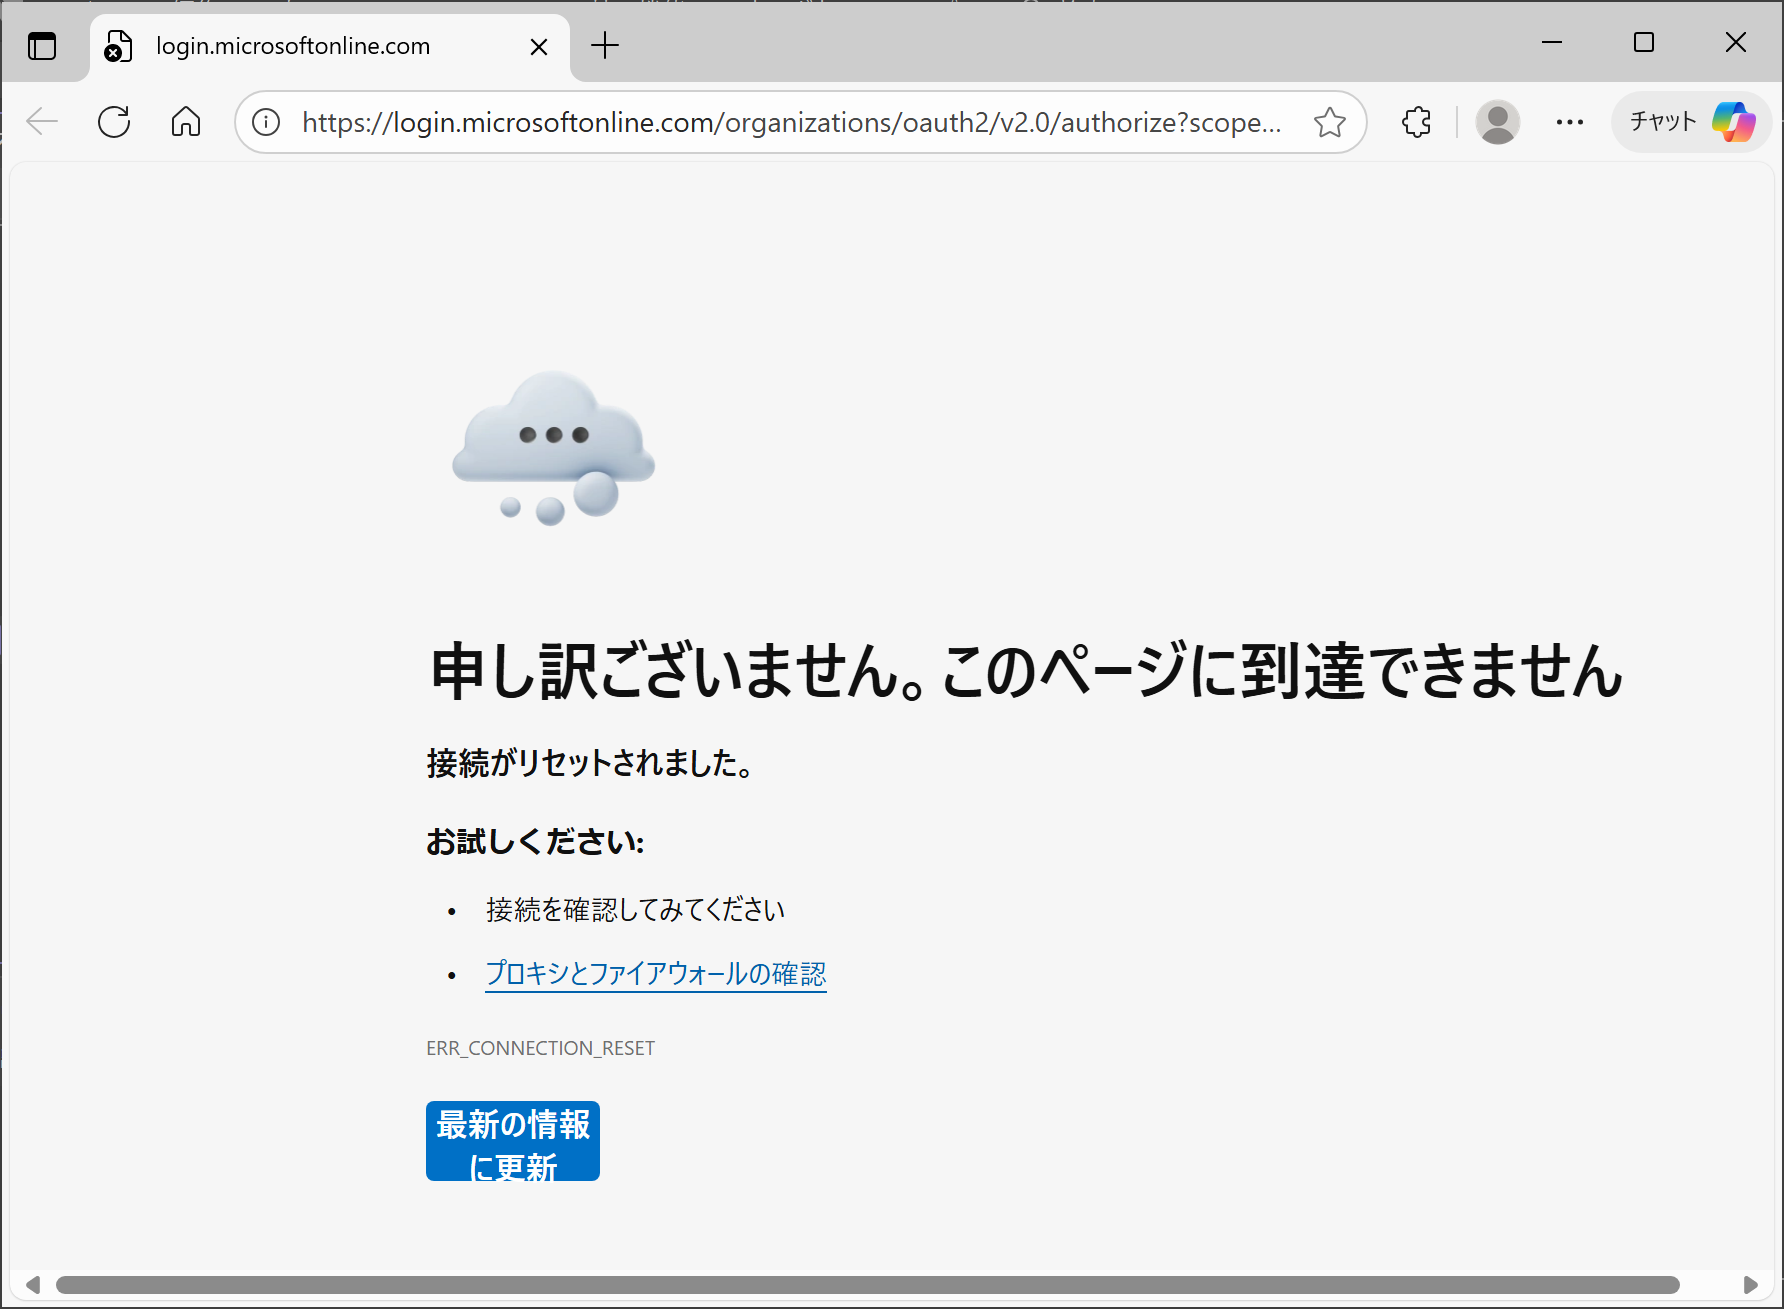Close the login.microsoftonline.com tab
Viewport: 1784px width, 1309px height.
tap(538, 46)
